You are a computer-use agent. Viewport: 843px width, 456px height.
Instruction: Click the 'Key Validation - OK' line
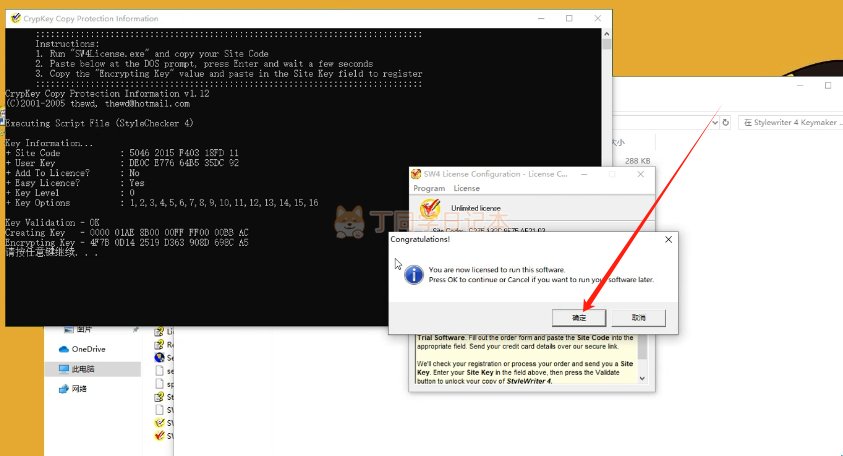click(x=52, y=222)
